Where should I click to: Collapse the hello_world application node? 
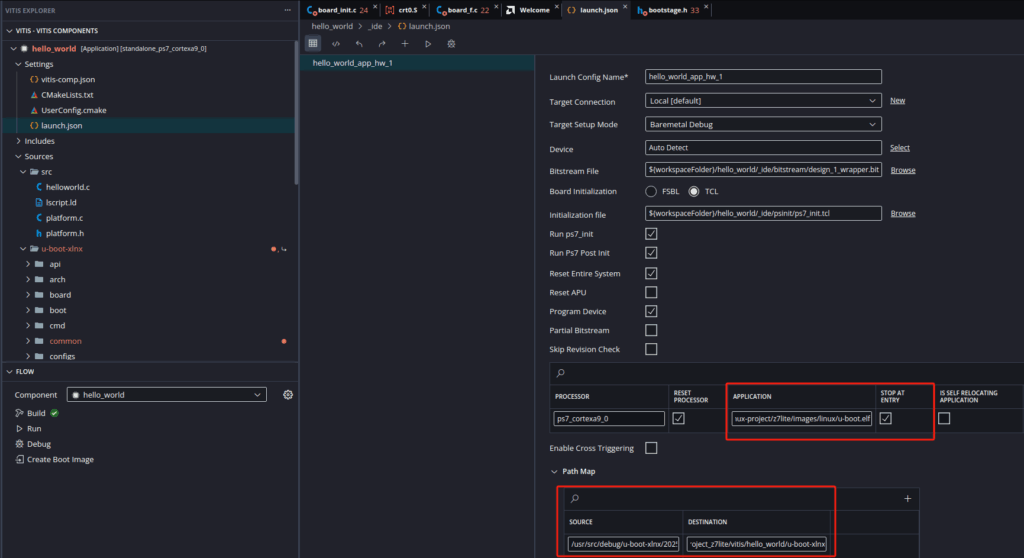[x=14, y=48]
